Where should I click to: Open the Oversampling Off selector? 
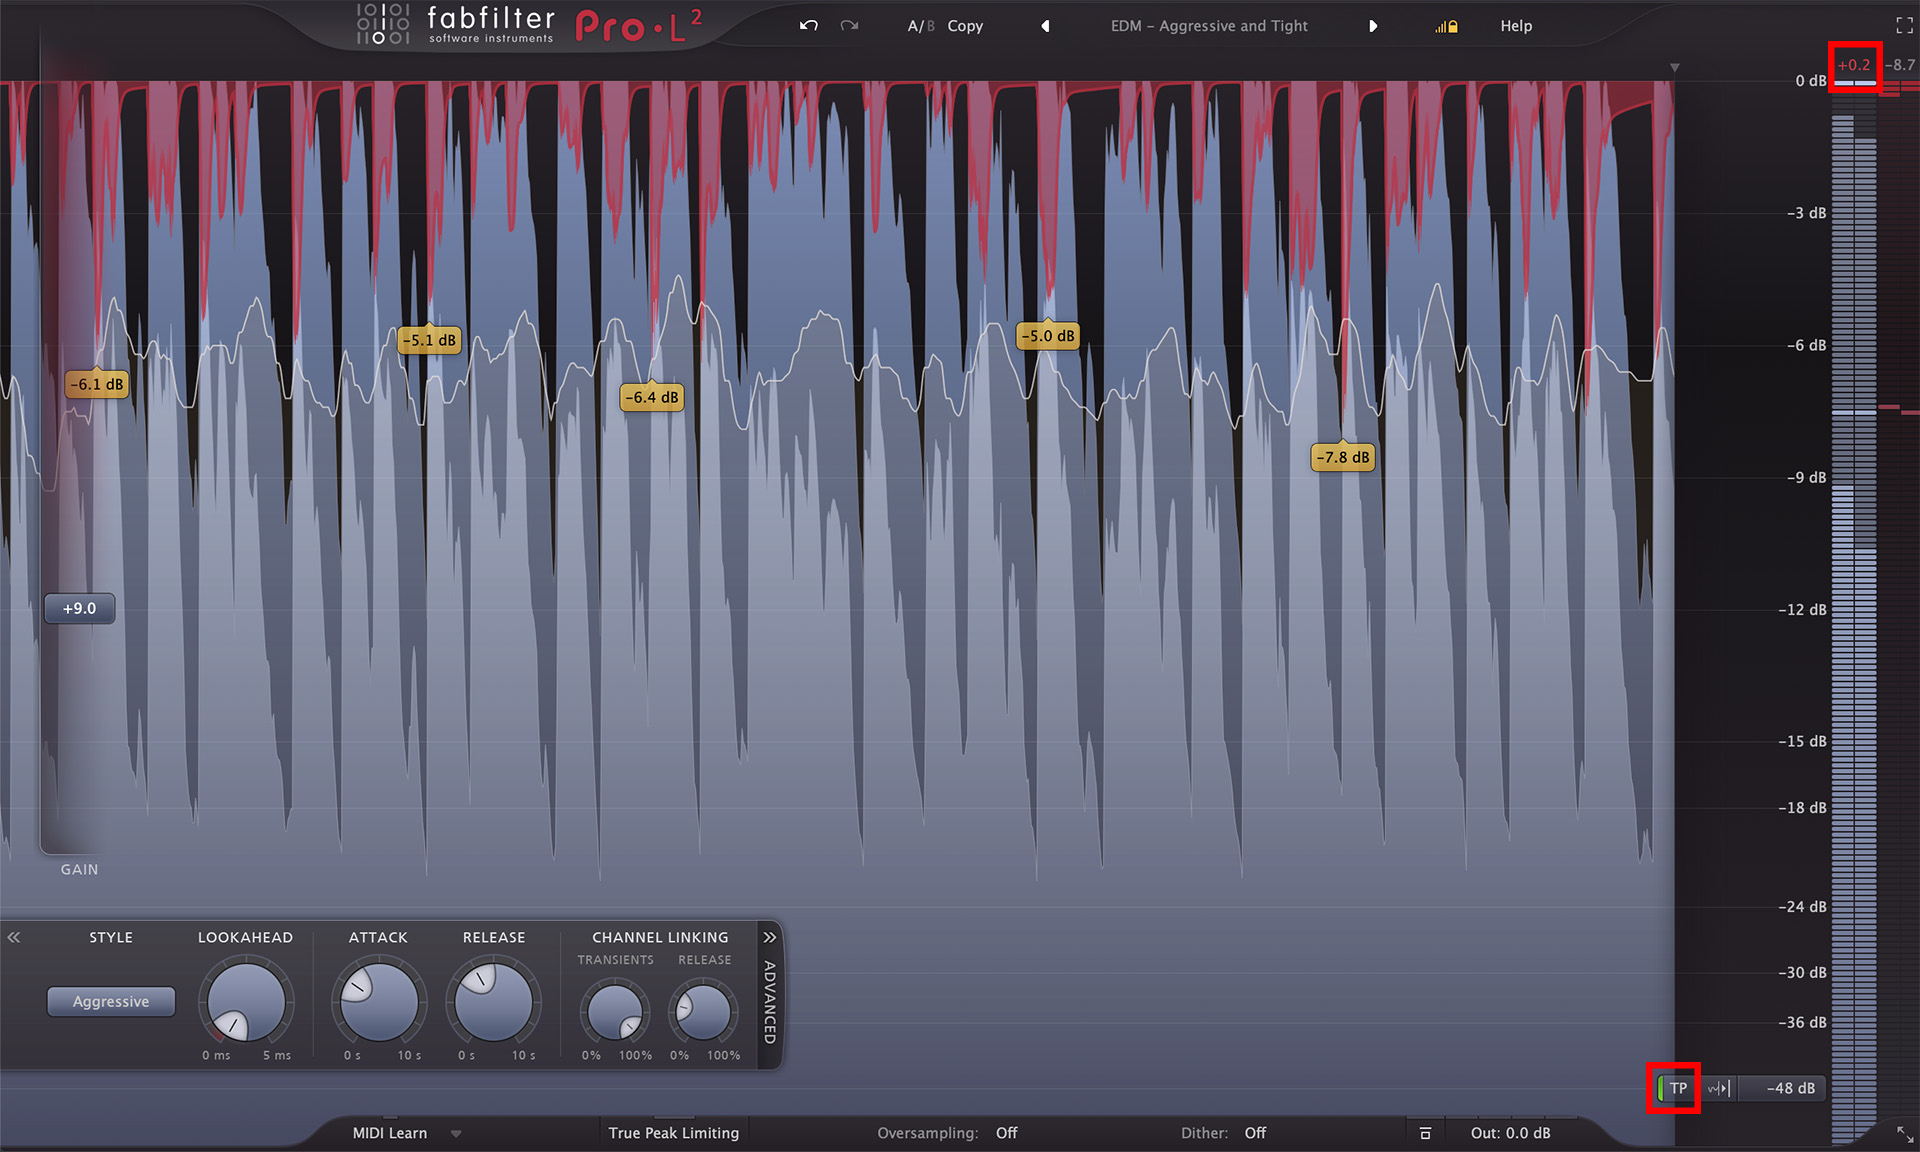click(1007, 1133)
